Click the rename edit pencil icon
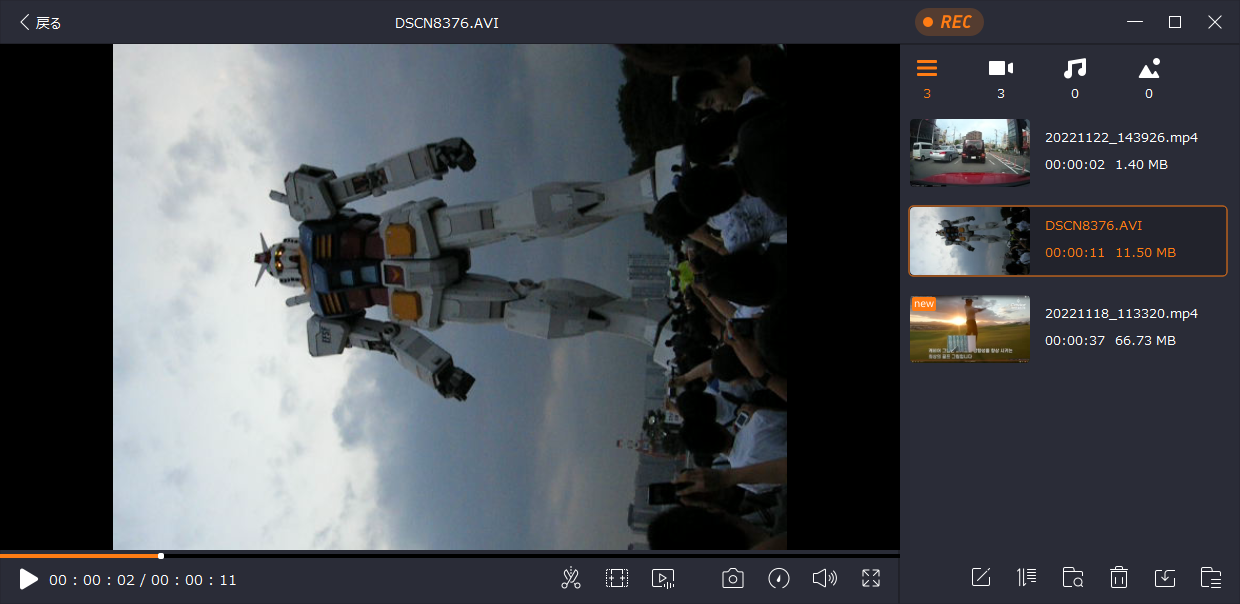Image resolution: width=1240 pixels, height=604 pixels. (981, 577)
